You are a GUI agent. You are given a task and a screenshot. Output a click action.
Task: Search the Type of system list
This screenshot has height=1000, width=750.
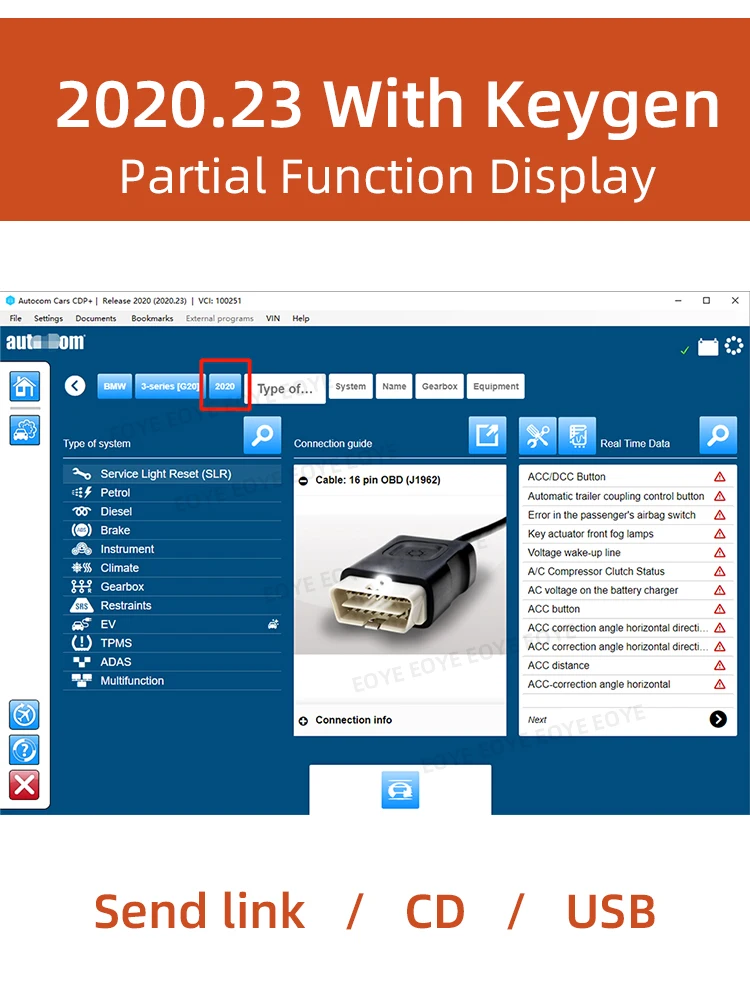(262, 436)
